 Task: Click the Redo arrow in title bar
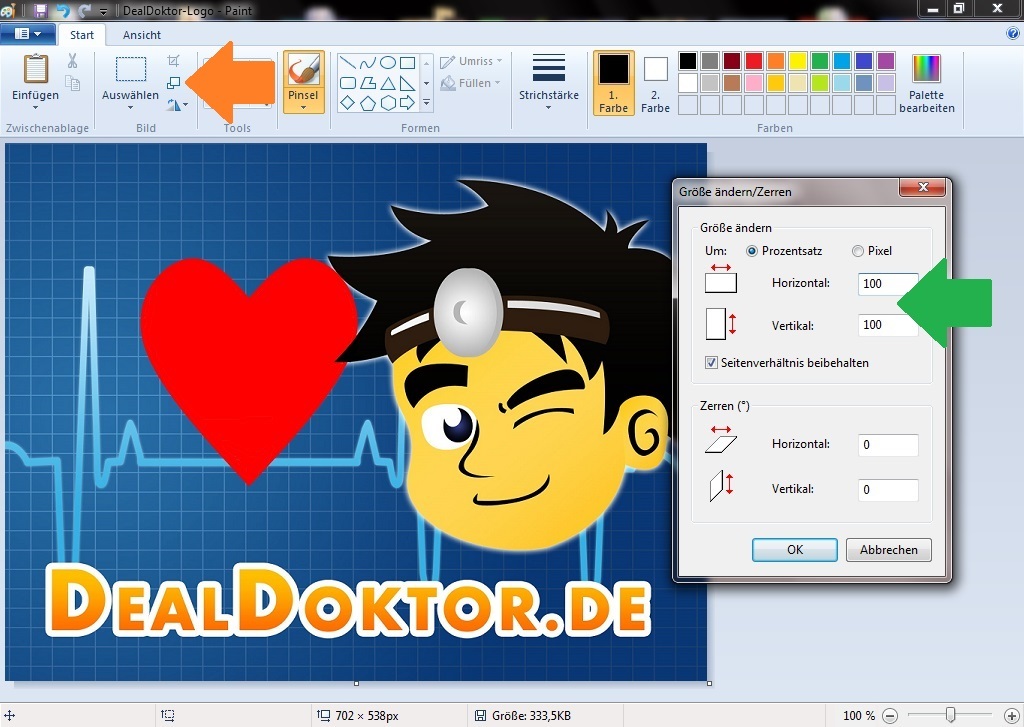point(84,10)
